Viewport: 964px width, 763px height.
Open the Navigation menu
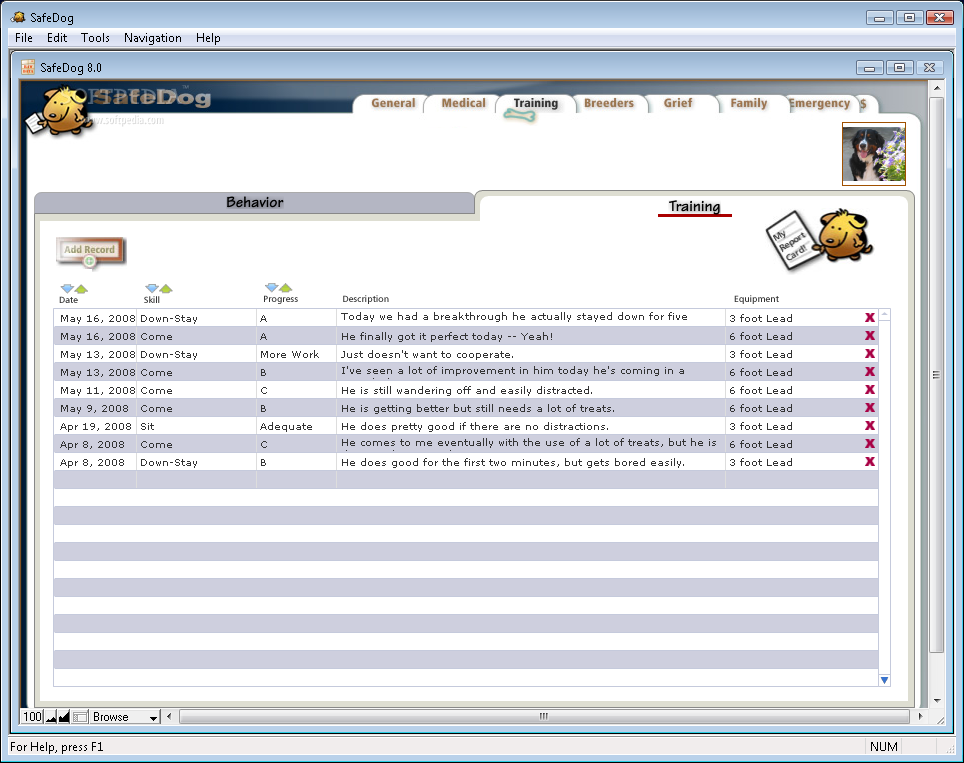pyautogui.click(x=152, y=38)
